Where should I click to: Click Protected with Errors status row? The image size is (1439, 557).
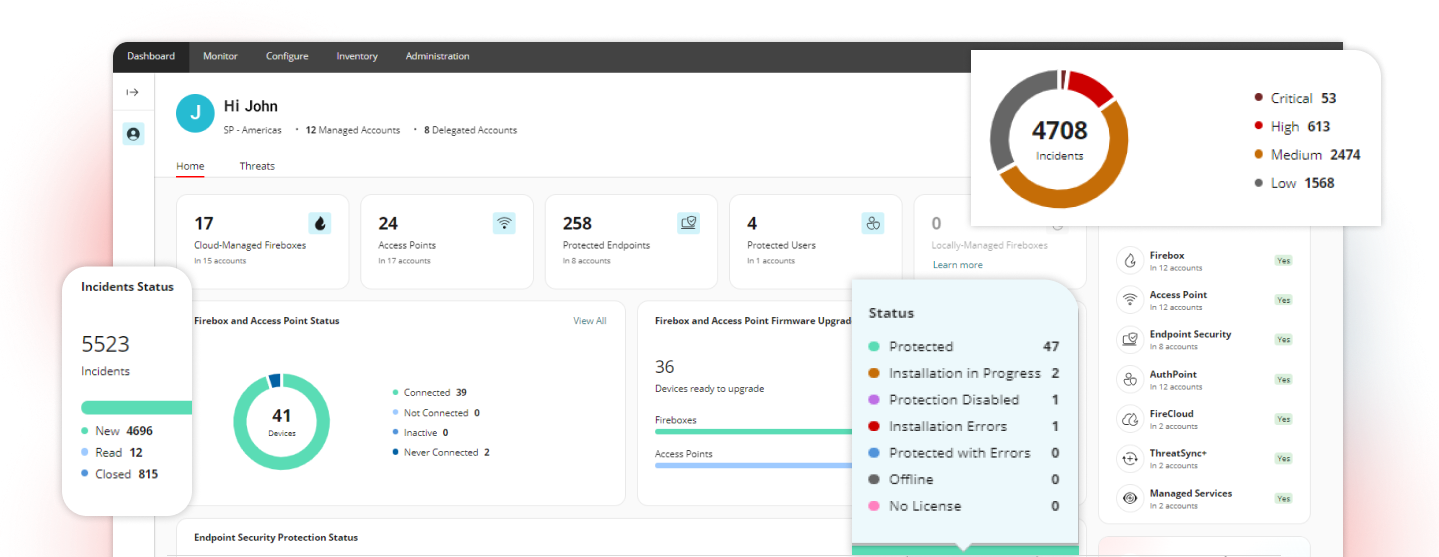(x=964, y=453)
